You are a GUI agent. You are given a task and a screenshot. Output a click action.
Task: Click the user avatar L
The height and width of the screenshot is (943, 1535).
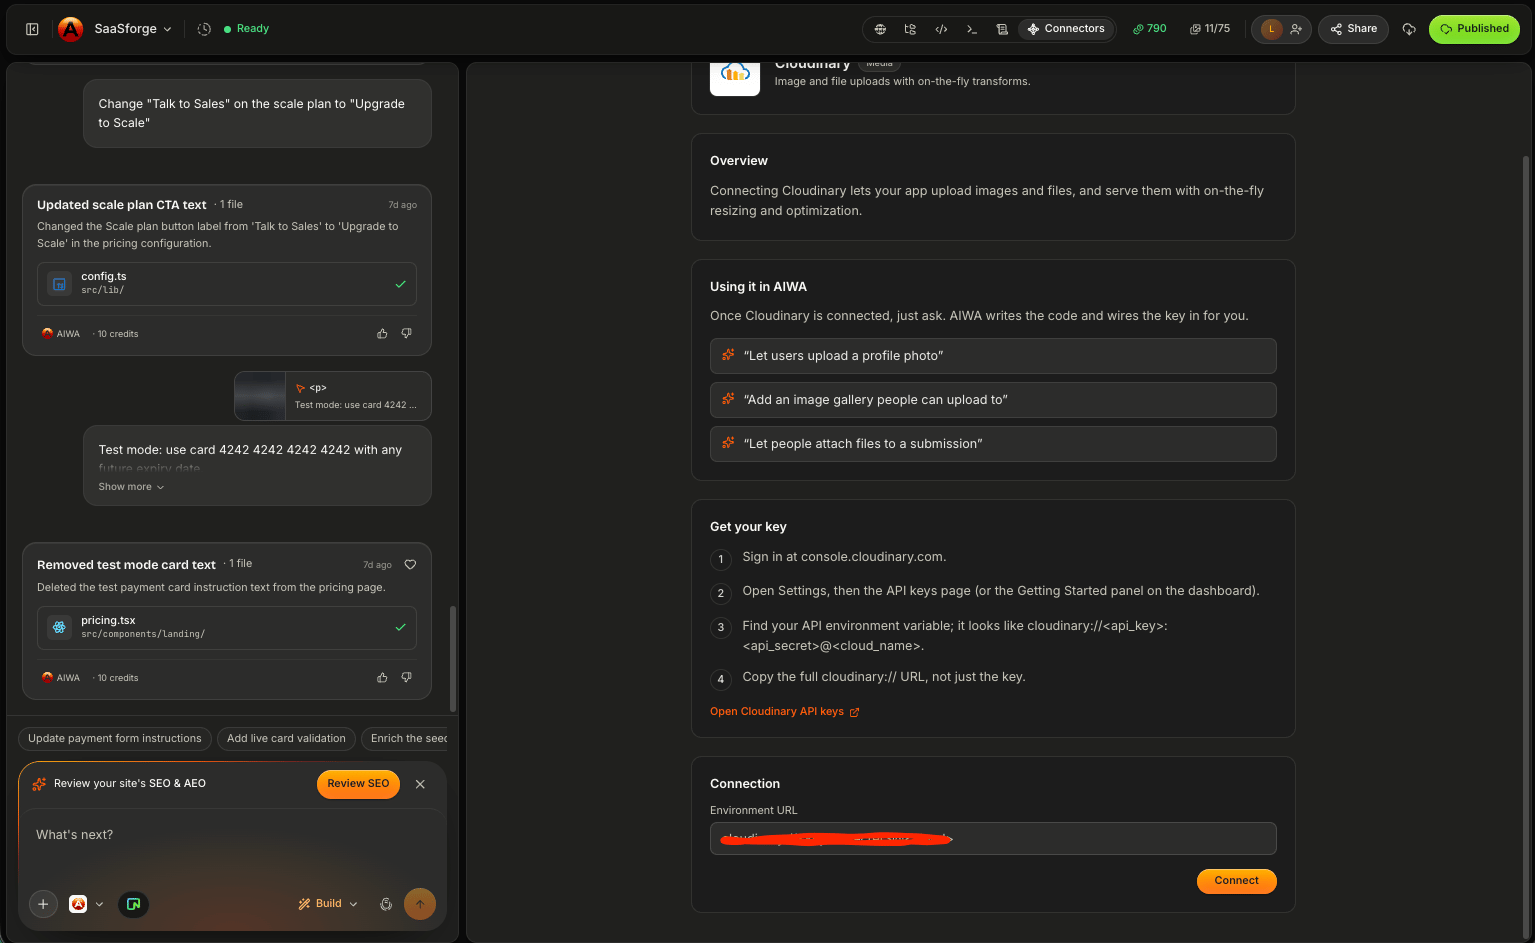click(x=1271, y=29)
